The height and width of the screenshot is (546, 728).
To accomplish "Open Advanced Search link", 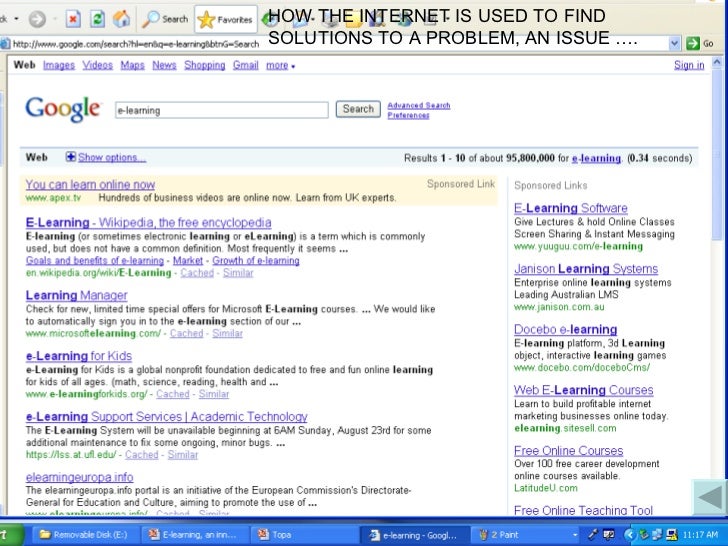I will [x=419, y=105].
